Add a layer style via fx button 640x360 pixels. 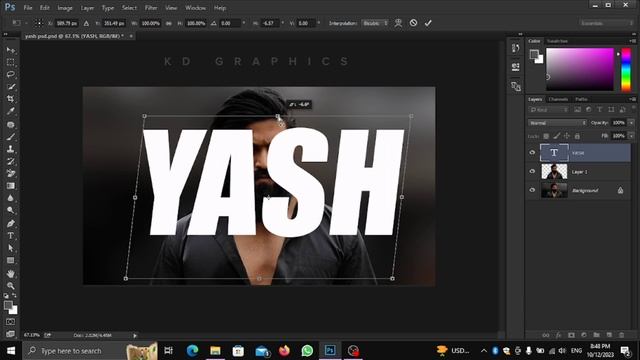[558, 335]
